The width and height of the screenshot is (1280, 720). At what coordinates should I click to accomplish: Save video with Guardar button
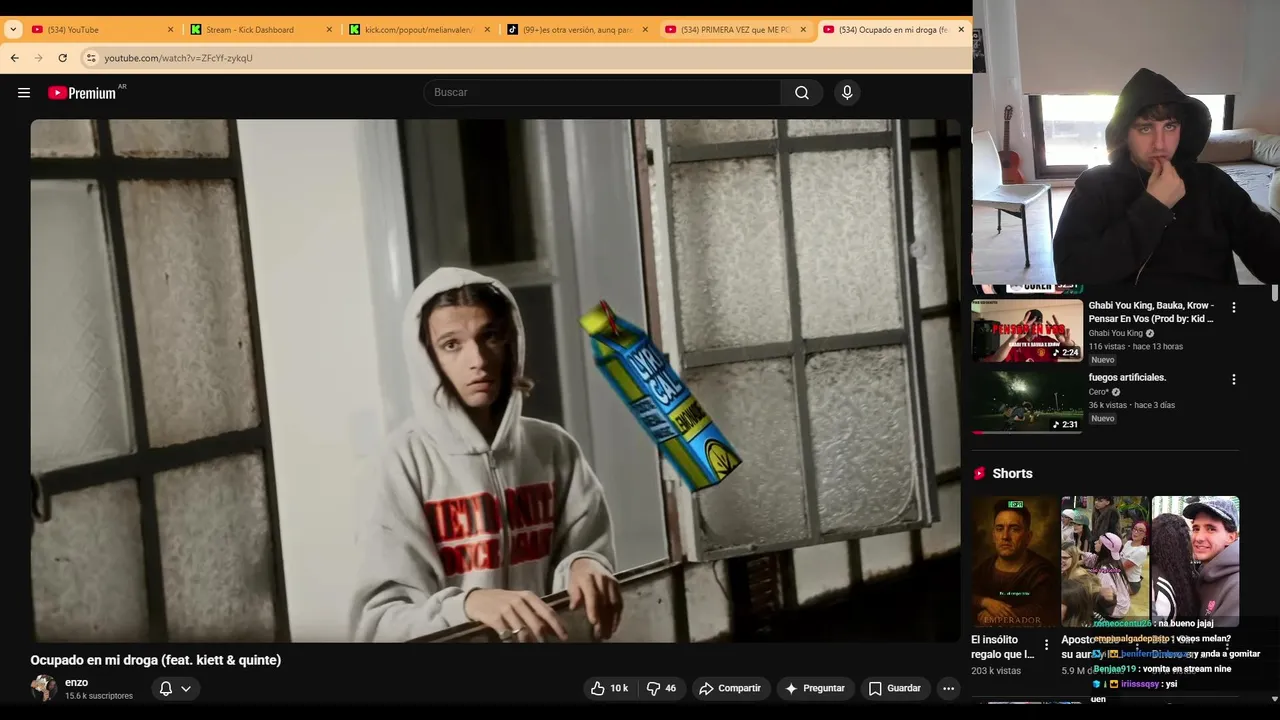[x=894, y=688]
